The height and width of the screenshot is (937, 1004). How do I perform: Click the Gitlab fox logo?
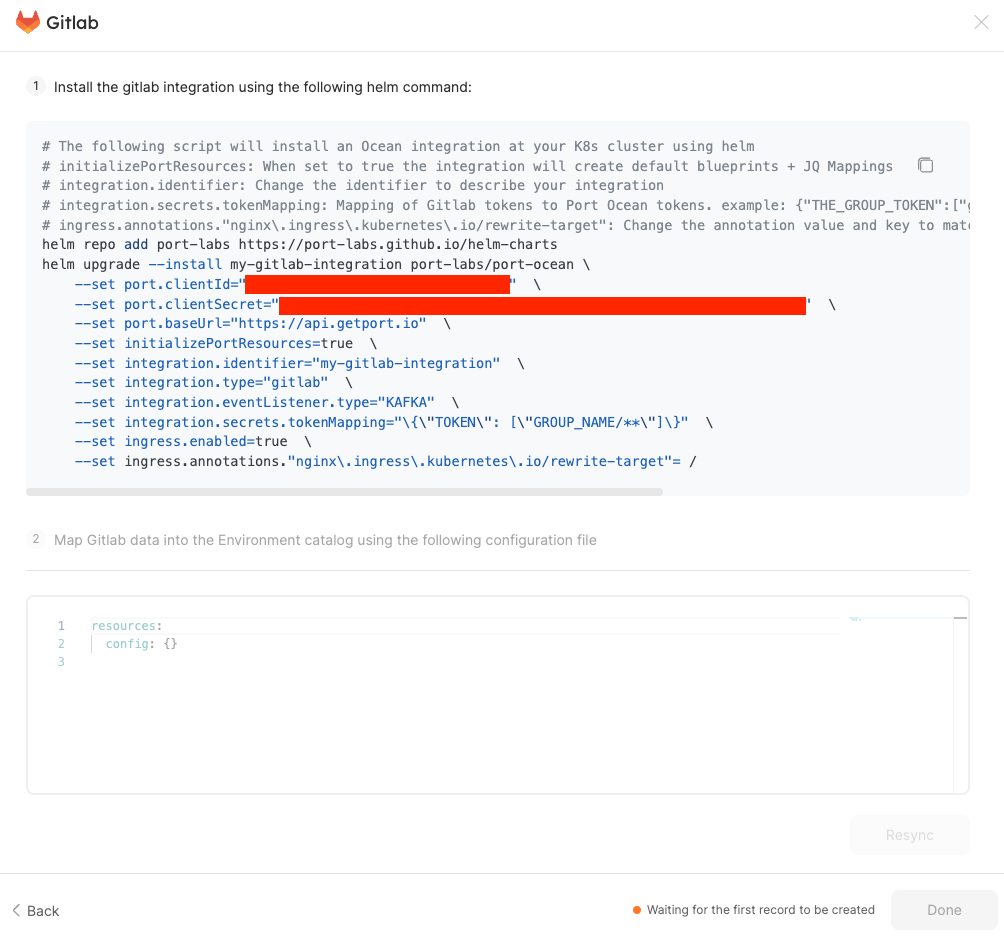(28, 23)
